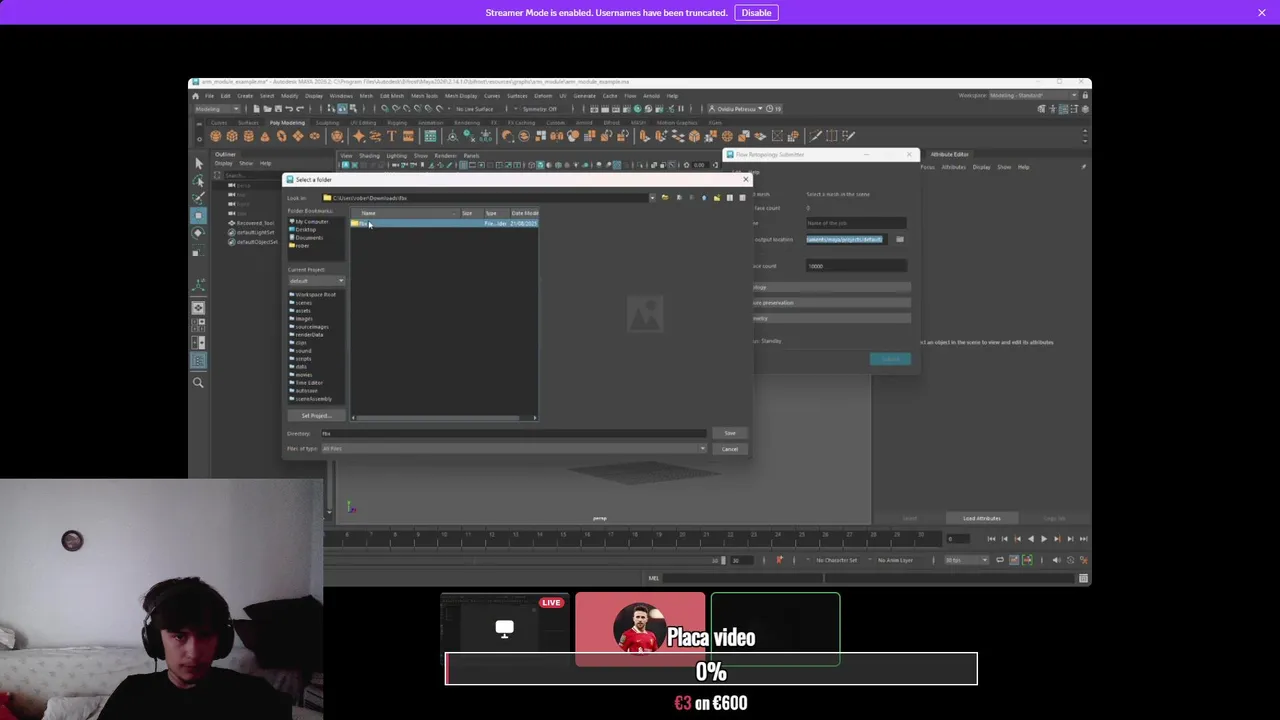Expand the Look in path dropdown

click(652, 198)
